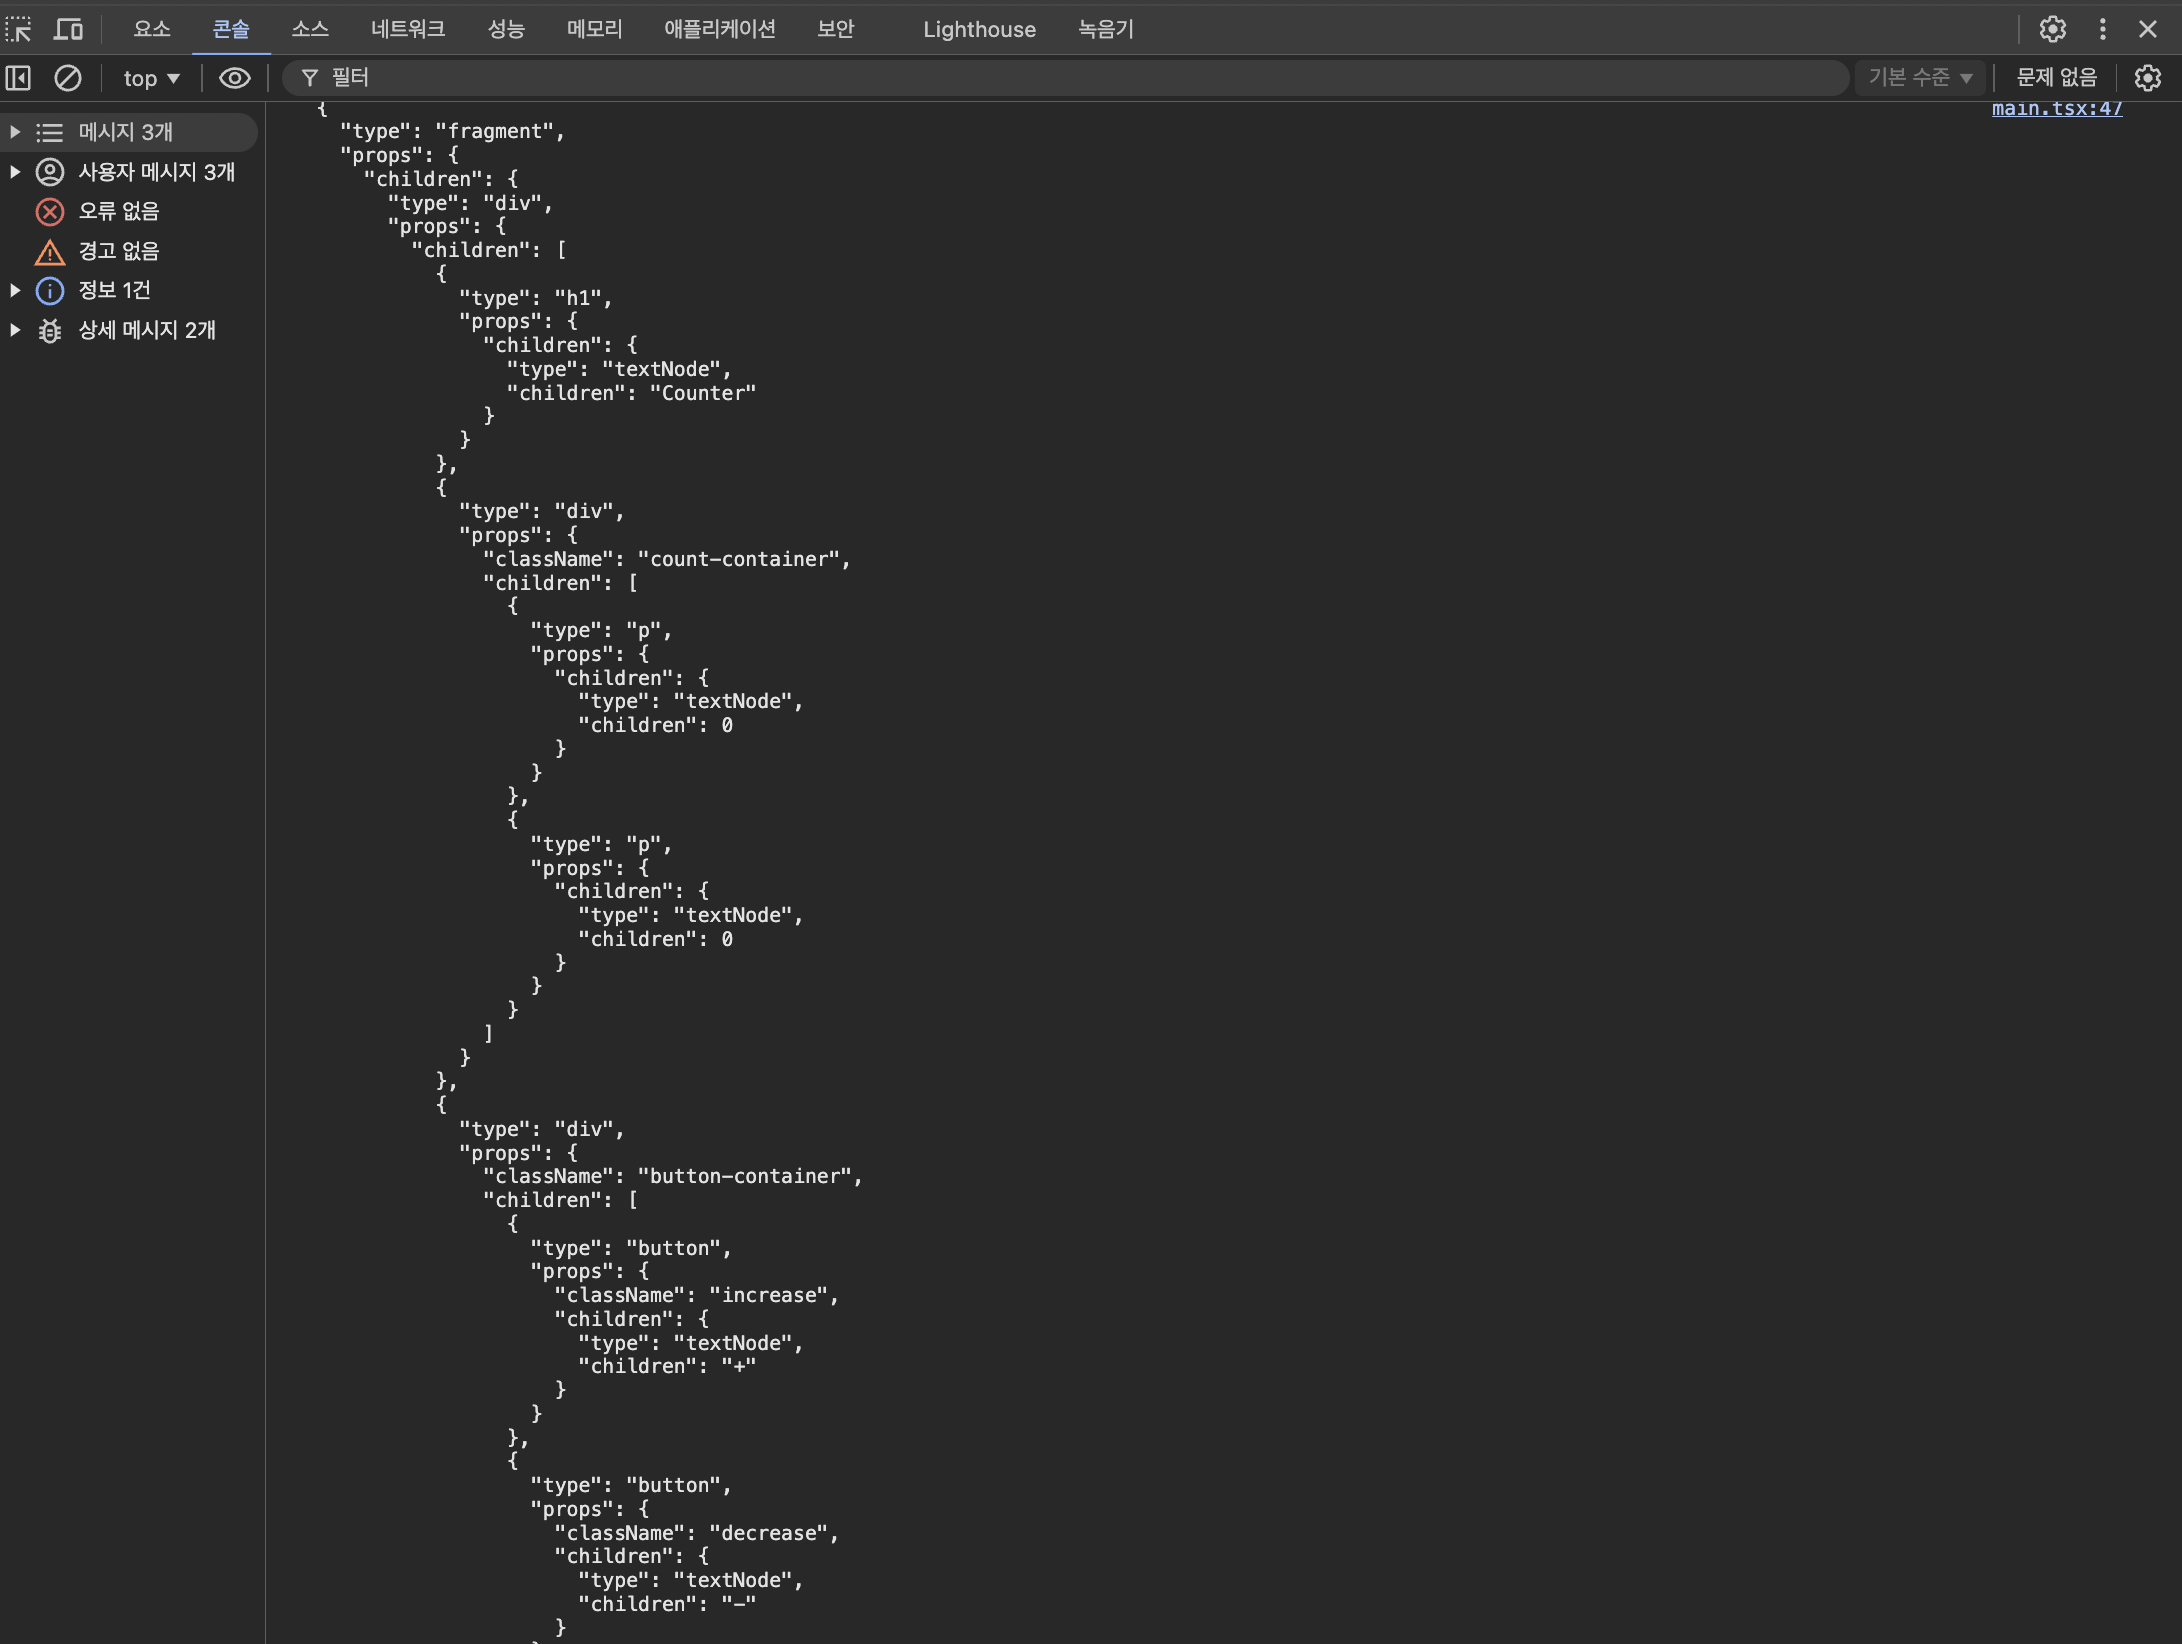The image size is (2182, 1644).
Task: Expand the 3 user messages group
Action: pyautogui.click(x=15, y=172)
